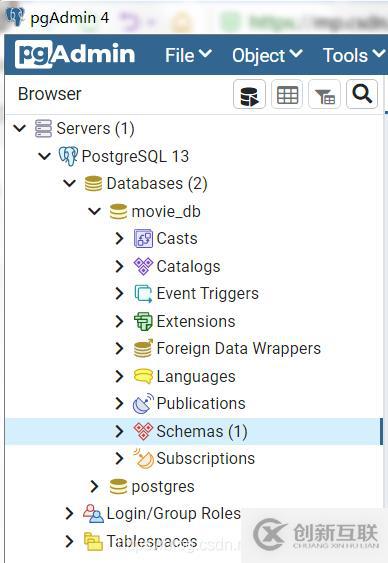Click the Publications satellite dish icon
Screen dimensions: 388x563
click(x=143, y=404)
